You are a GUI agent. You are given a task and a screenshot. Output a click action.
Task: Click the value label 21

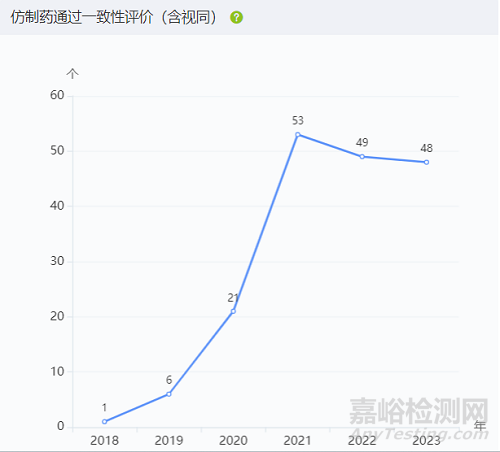point(233,298)
